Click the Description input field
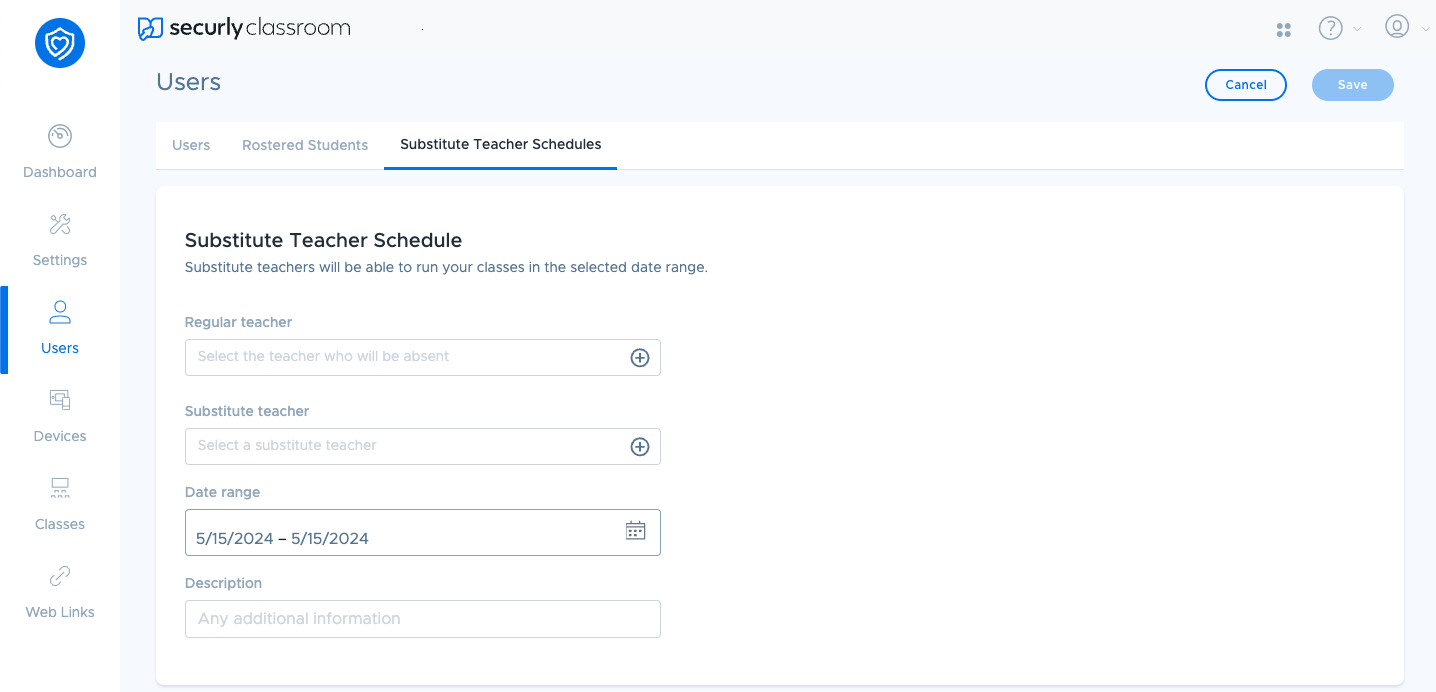 click(x=422, y=619)
